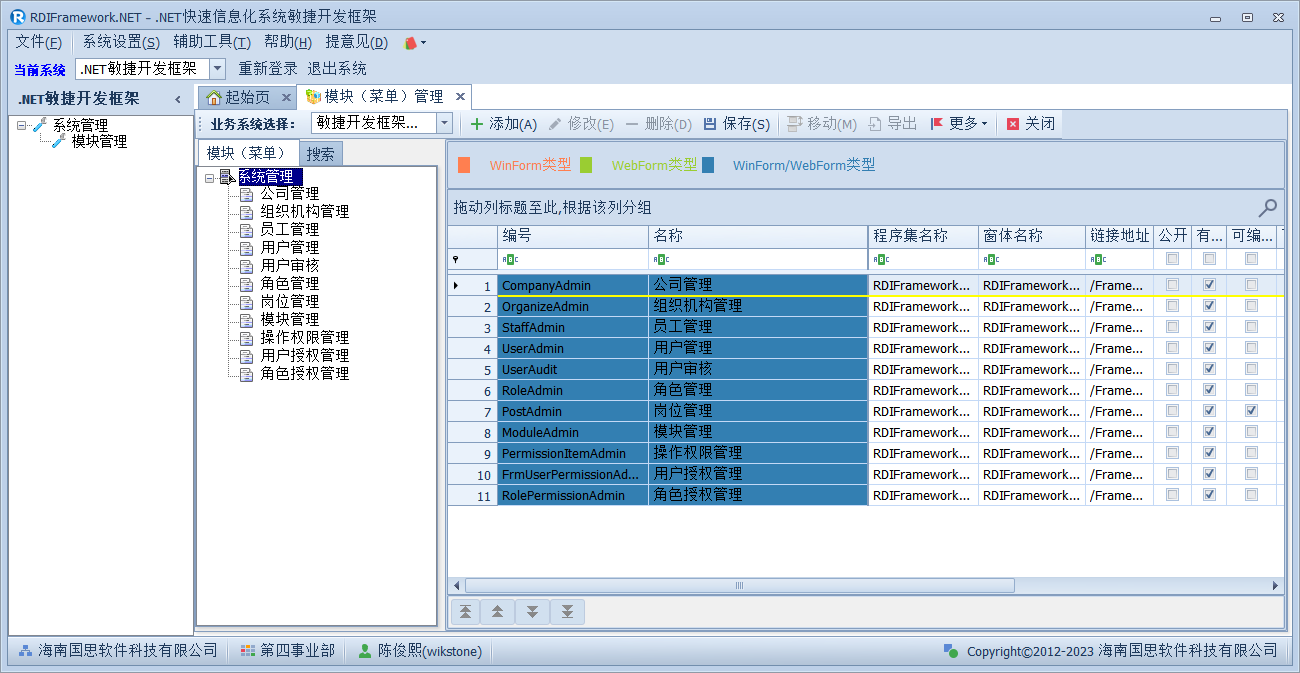The height and width of the screenshot is (673, 1300).
Task: Click the move-to-bottom arrow button
Action: click(x=567, y=612)
